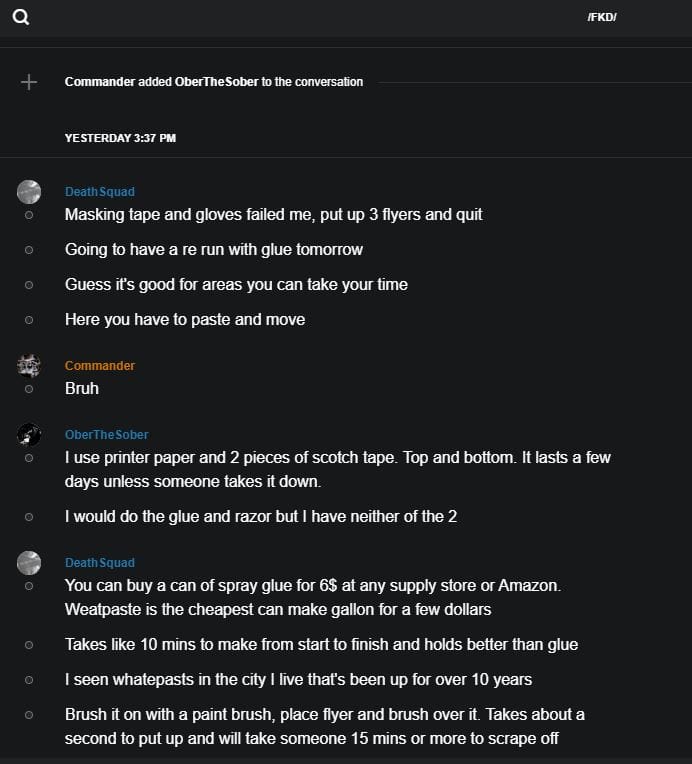Open DeathSquad's avatar above the masking tape message
Screen dimensions: 692x764
point(29,192)
